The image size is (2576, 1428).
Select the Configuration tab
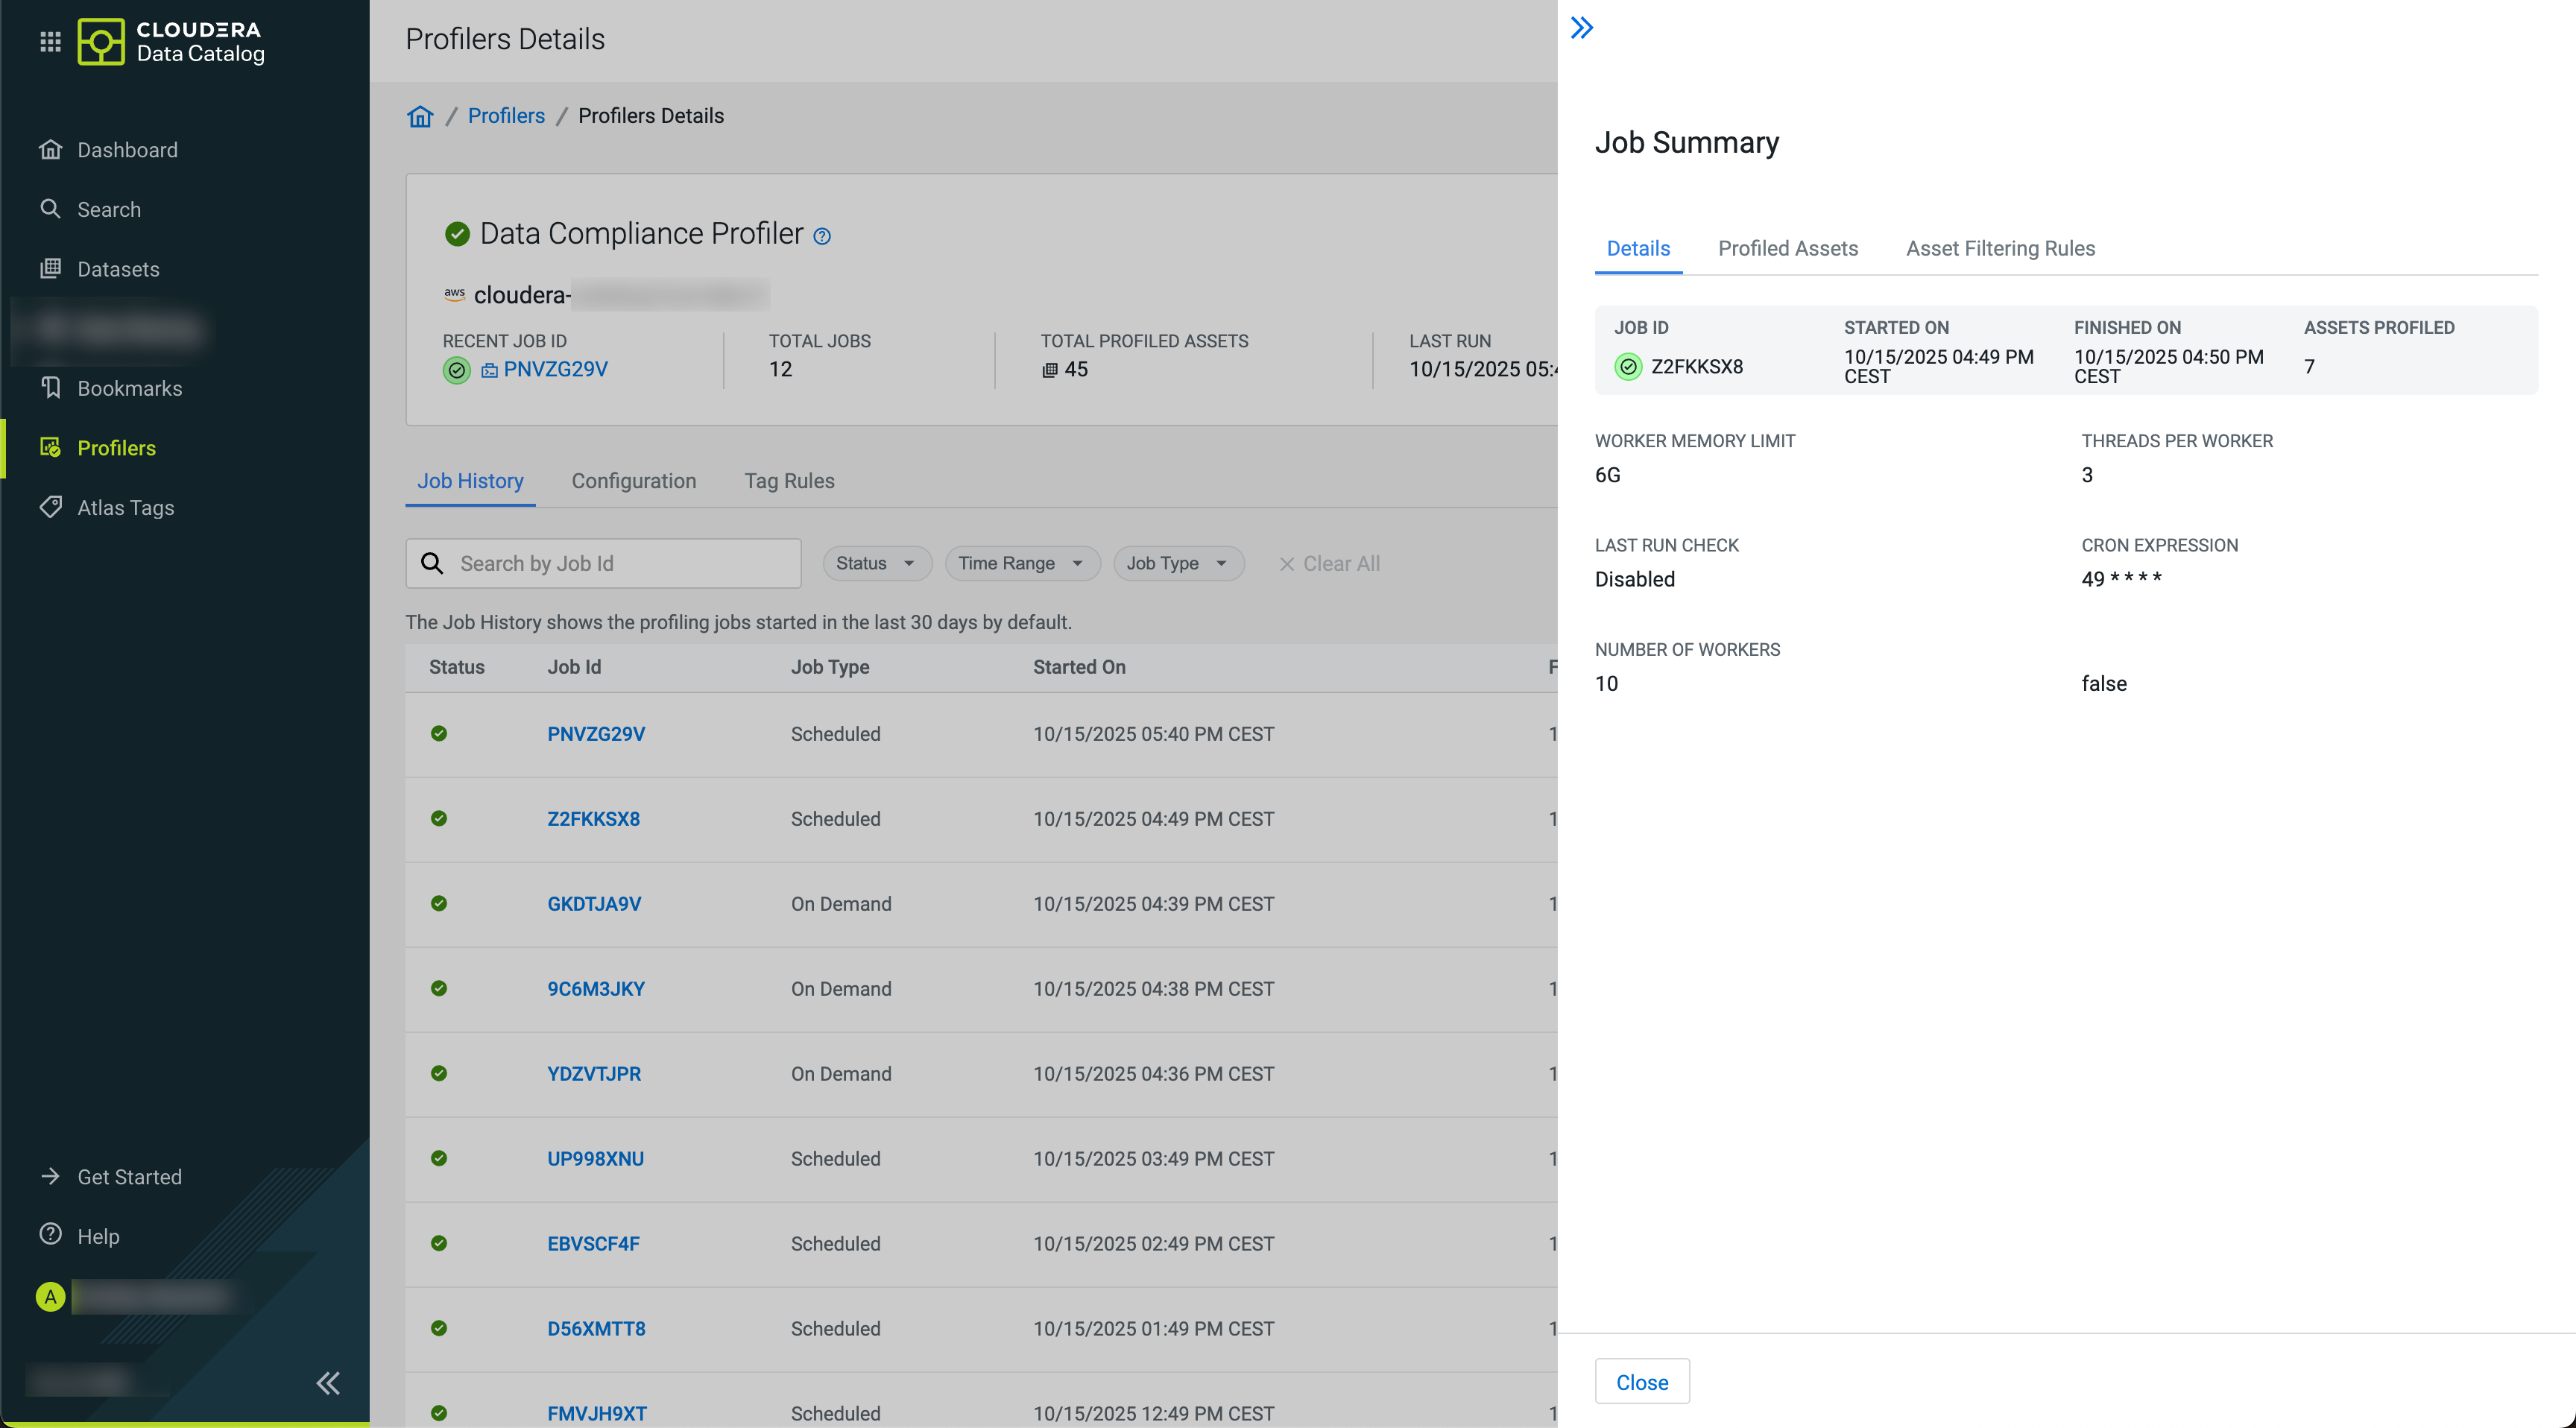click(x=633, y=481)
